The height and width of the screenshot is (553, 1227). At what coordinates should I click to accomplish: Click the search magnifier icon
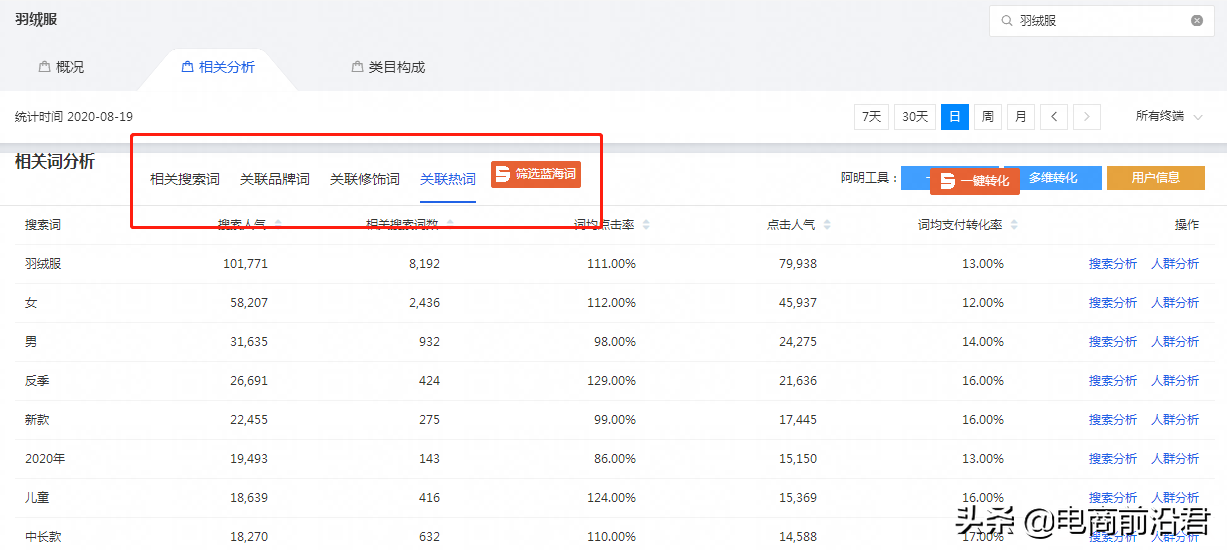pyautogui.click(x=1005, y=20)
